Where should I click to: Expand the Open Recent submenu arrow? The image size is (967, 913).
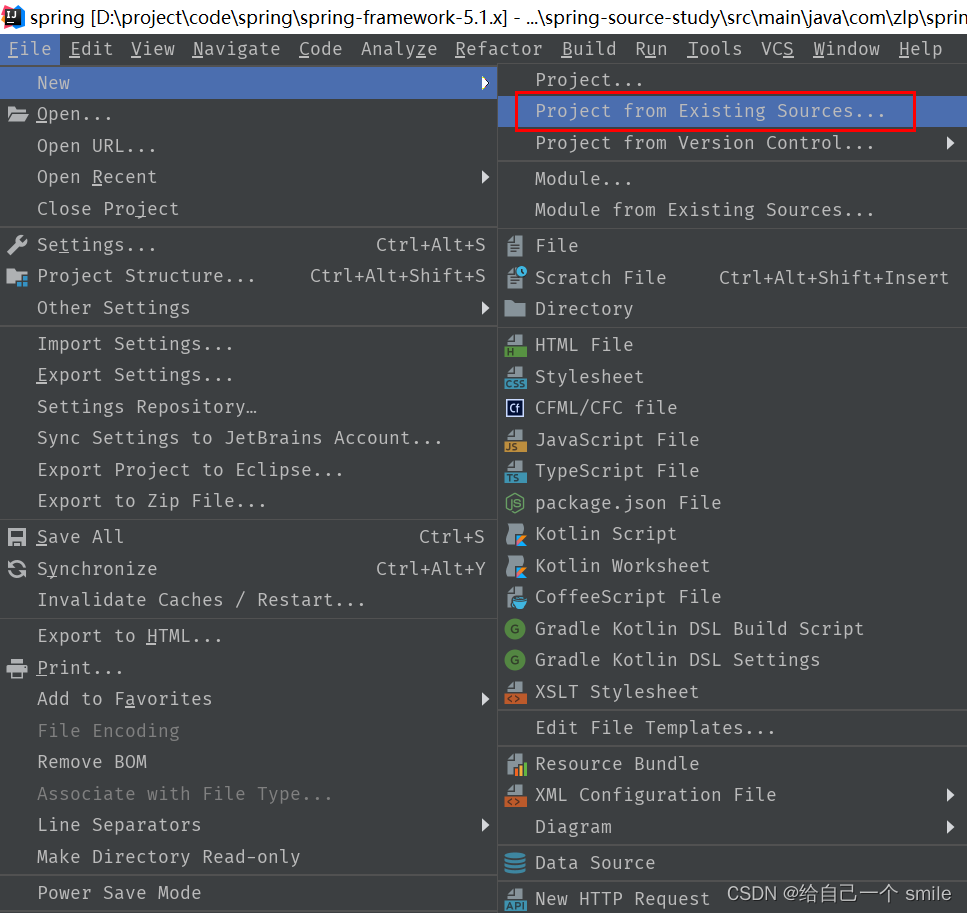[x=485, y=178]
